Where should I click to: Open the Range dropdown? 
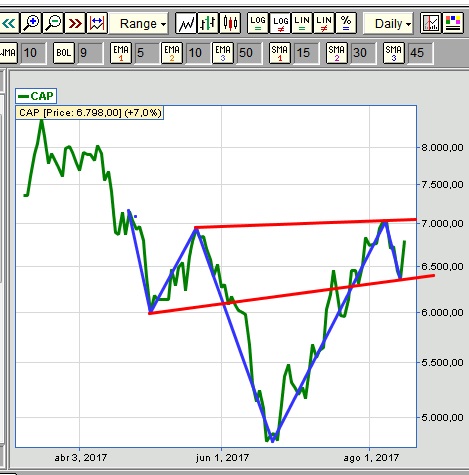pyautogui.click(x=139, y=23)
